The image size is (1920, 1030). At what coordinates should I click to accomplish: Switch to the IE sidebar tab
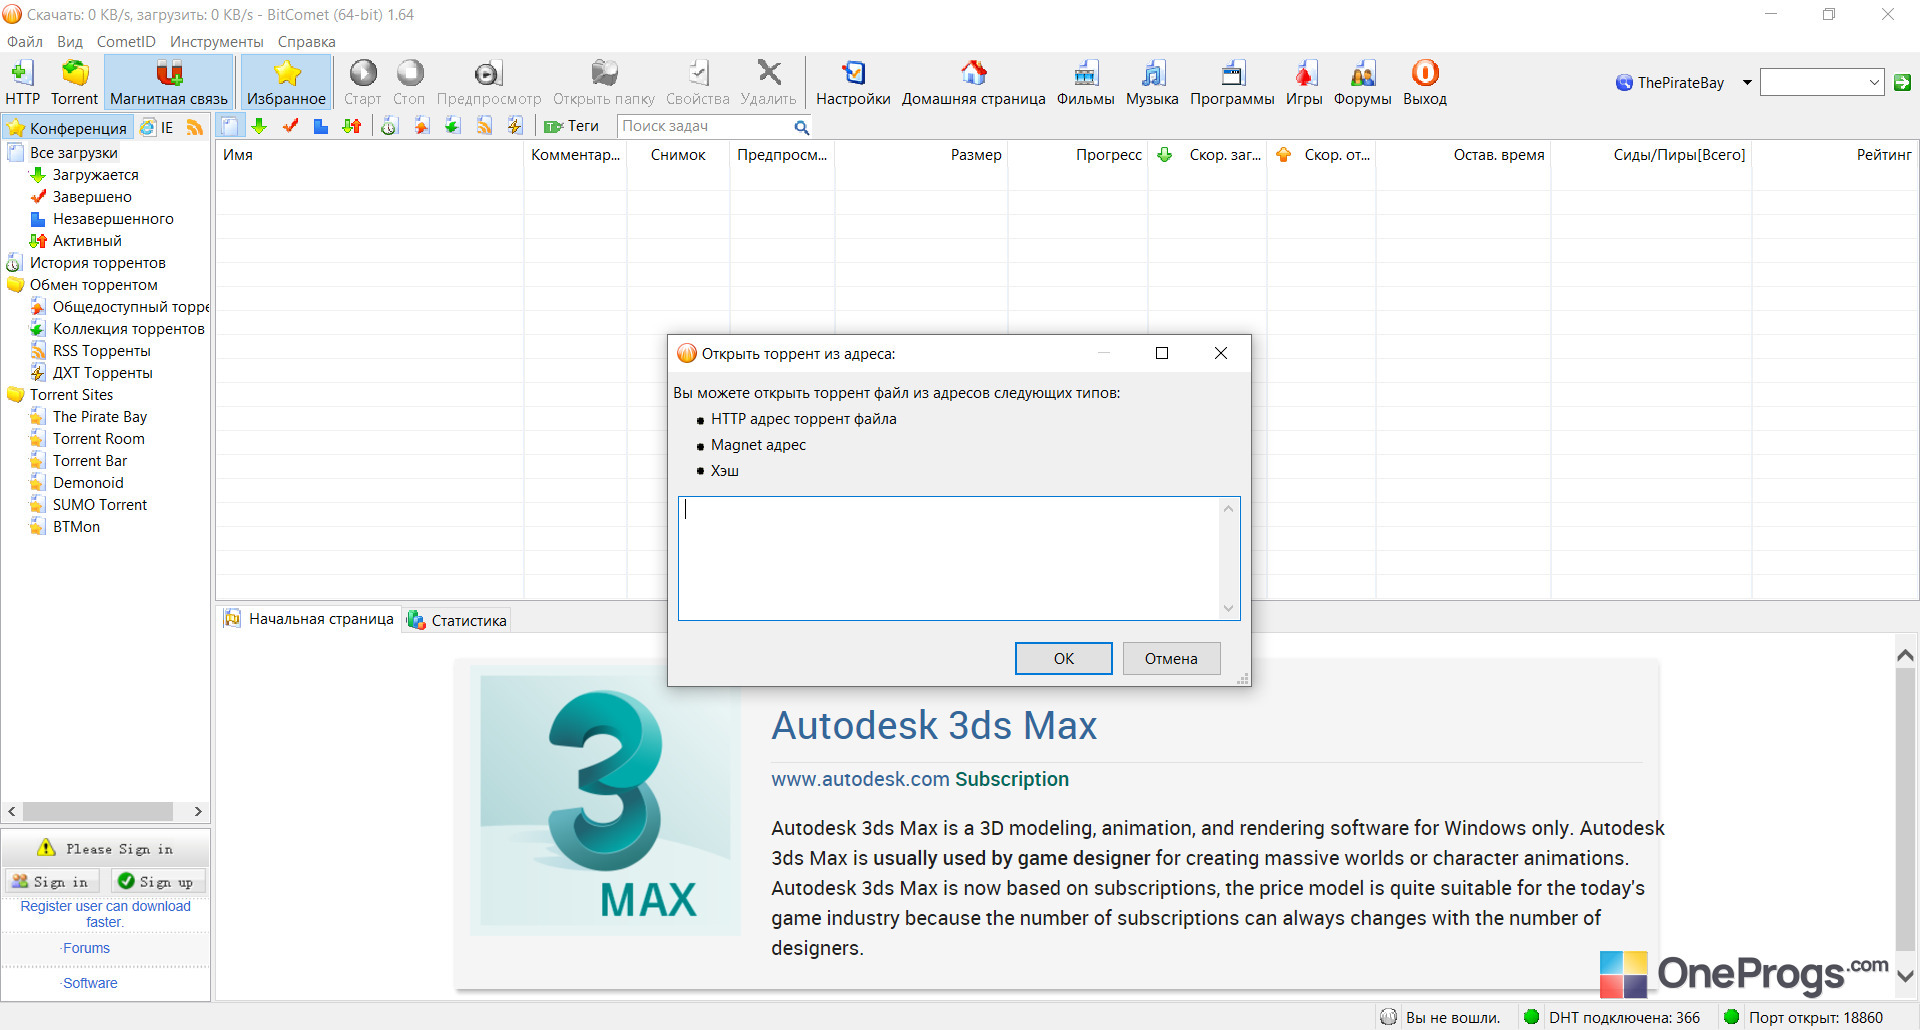click(x=158, y=127)
